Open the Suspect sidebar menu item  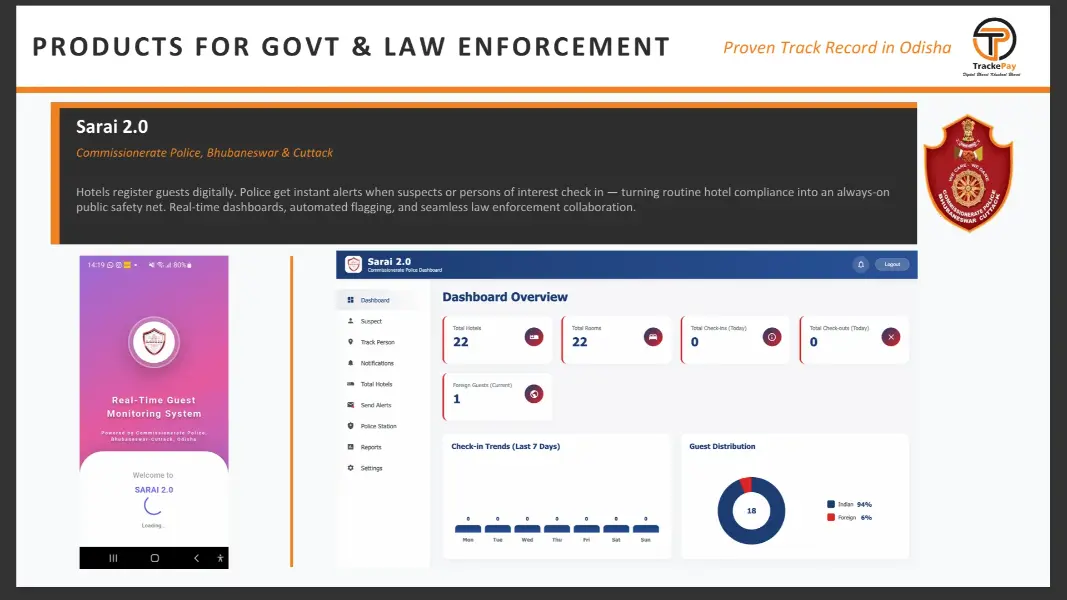[371, 321]
